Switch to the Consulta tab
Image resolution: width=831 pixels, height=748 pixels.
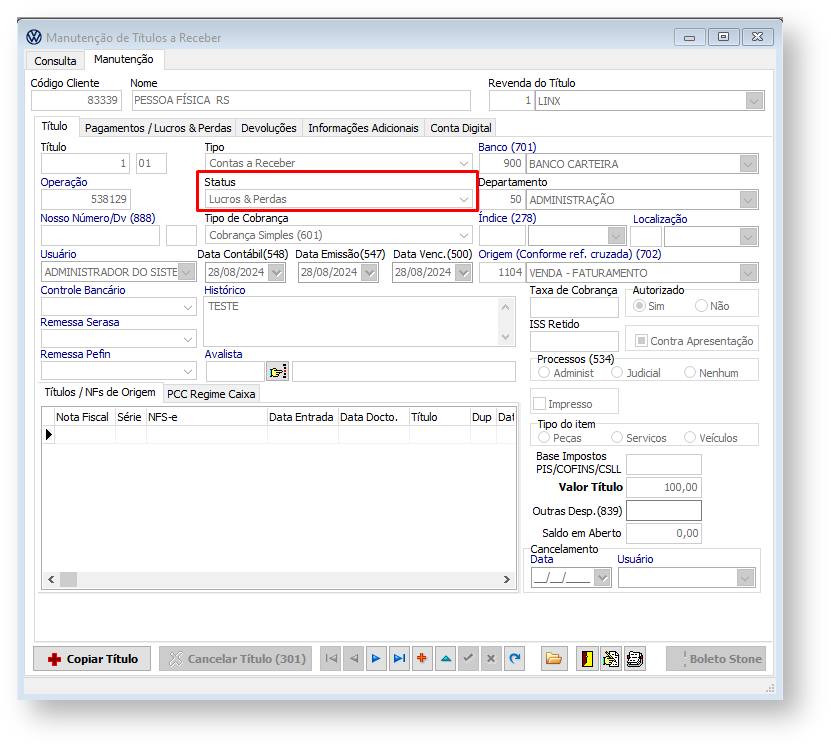coord(55,61)
